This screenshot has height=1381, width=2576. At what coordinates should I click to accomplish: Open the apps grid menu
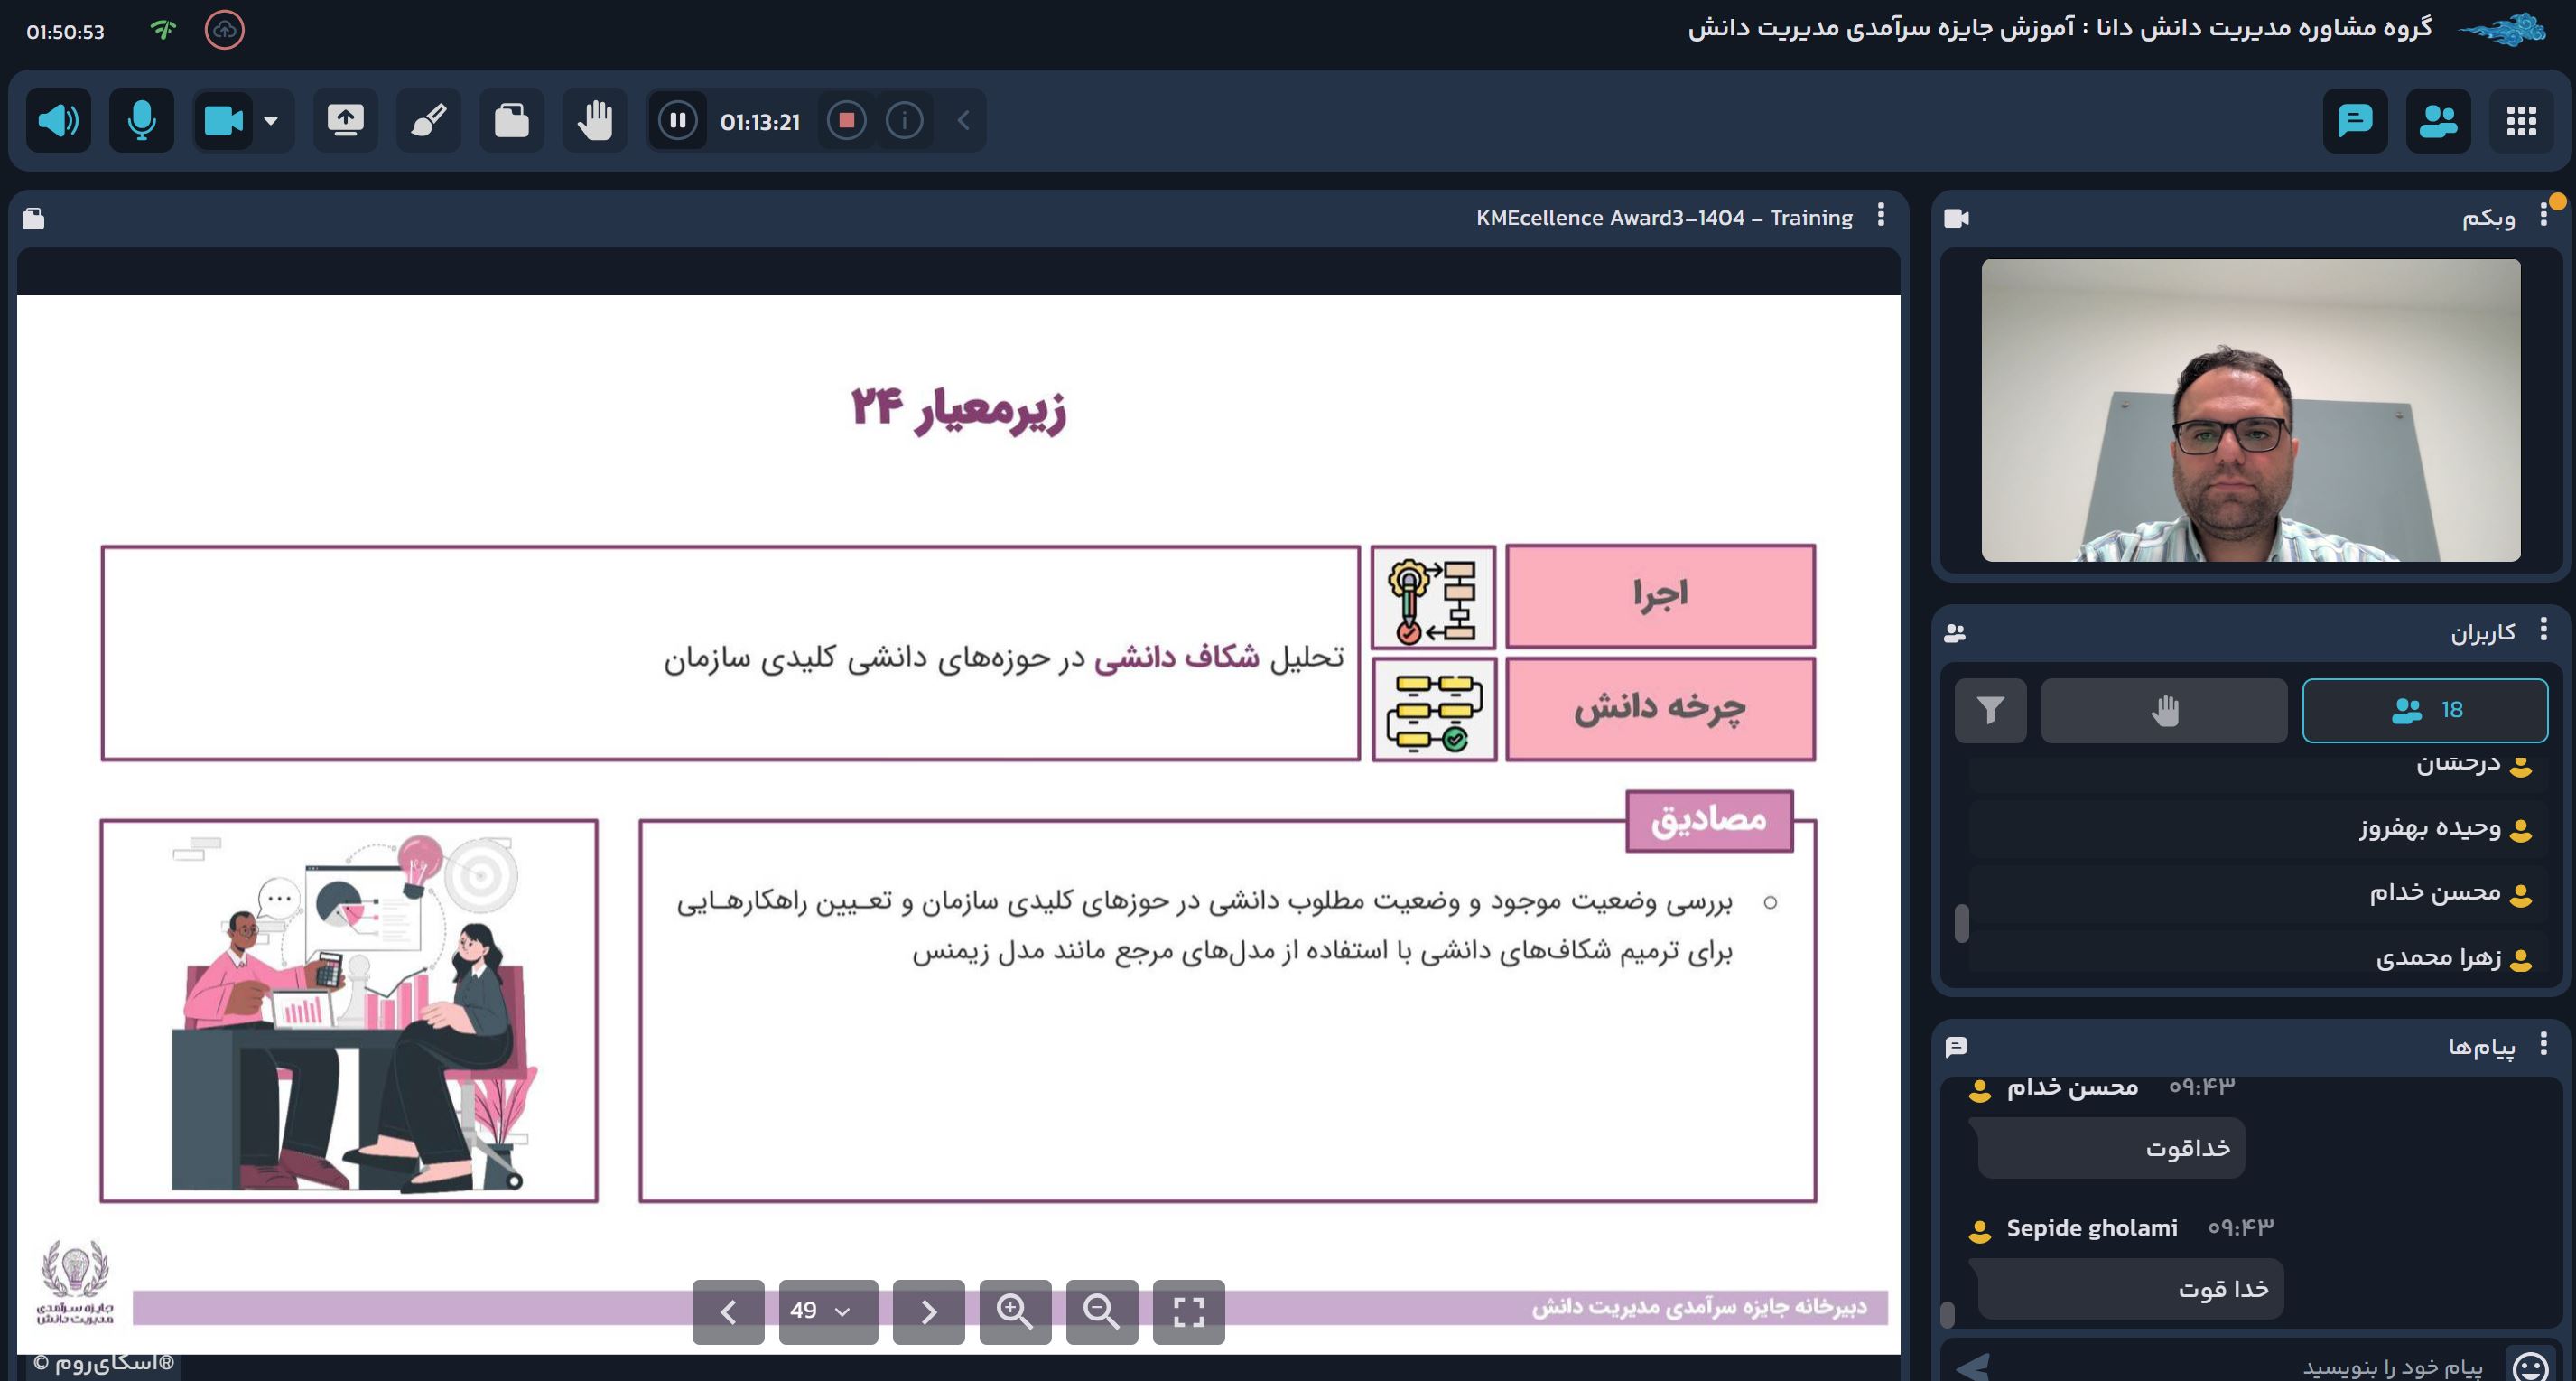(x=2521, y=121)
